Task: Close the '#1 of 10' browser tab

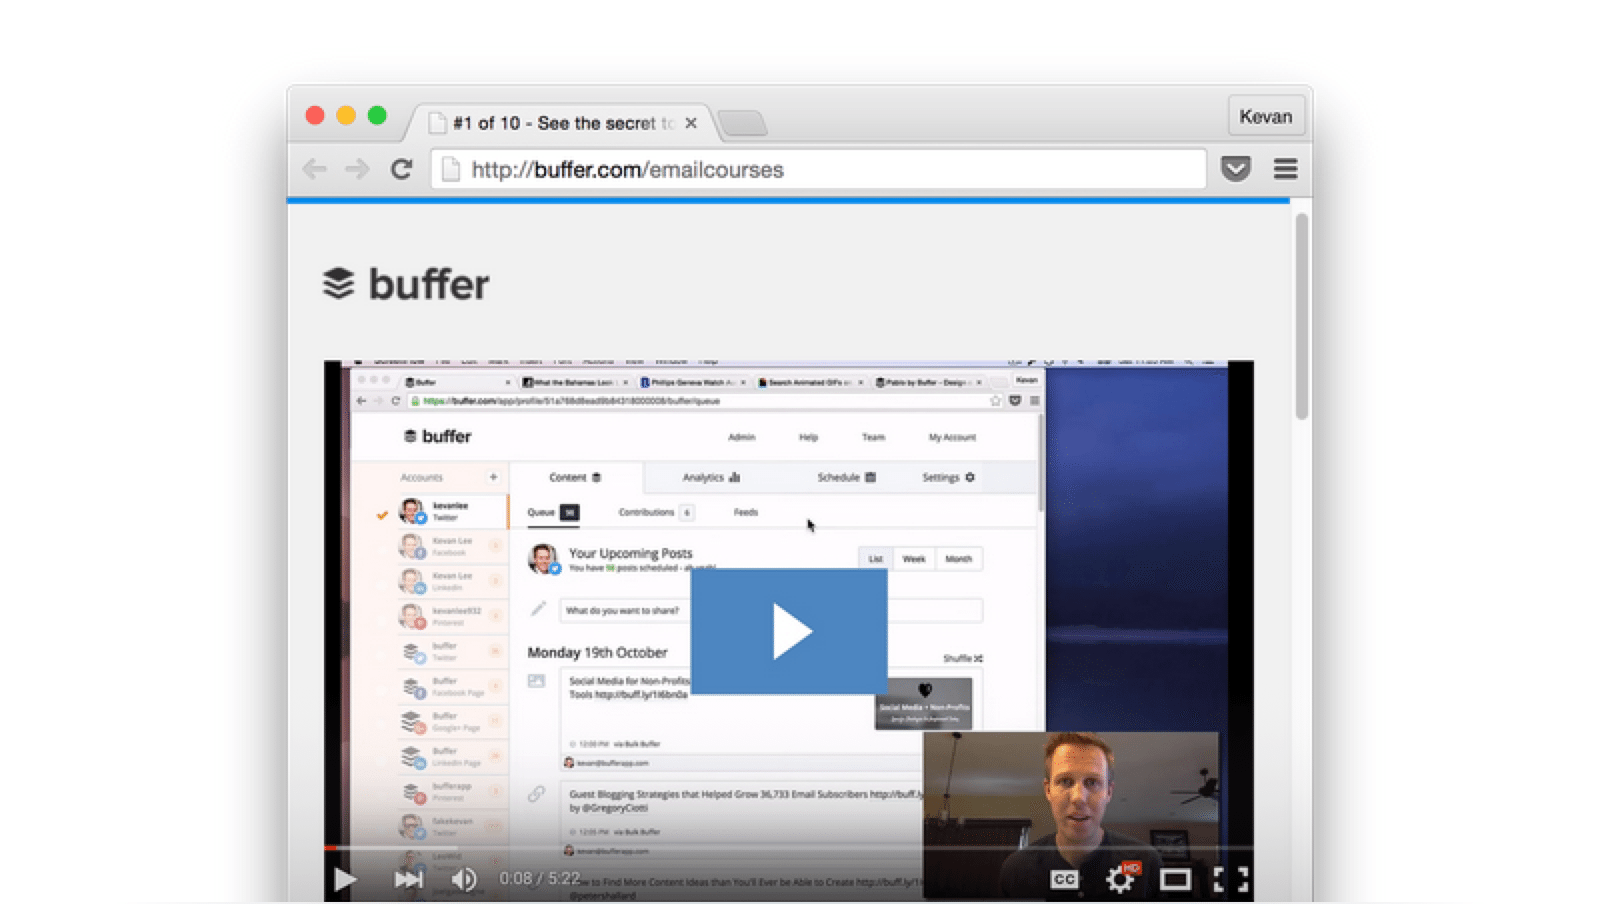Action: (691, 123)
